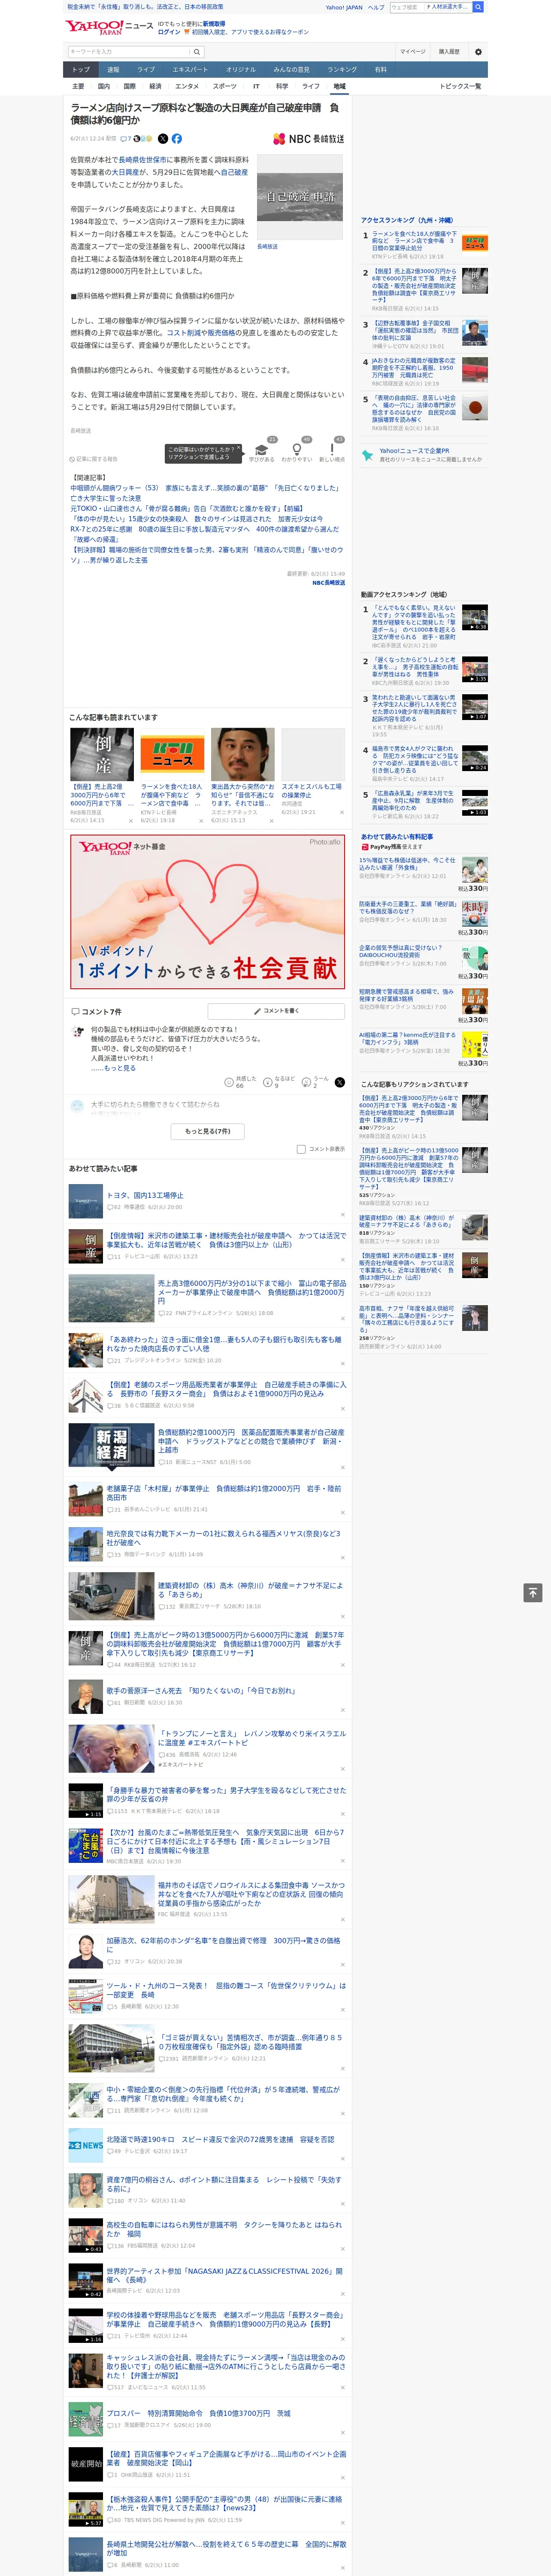This screenshot has width=551, height=2576.
Task: Click the 記事に関する報告 link
Action: (94, 459)
